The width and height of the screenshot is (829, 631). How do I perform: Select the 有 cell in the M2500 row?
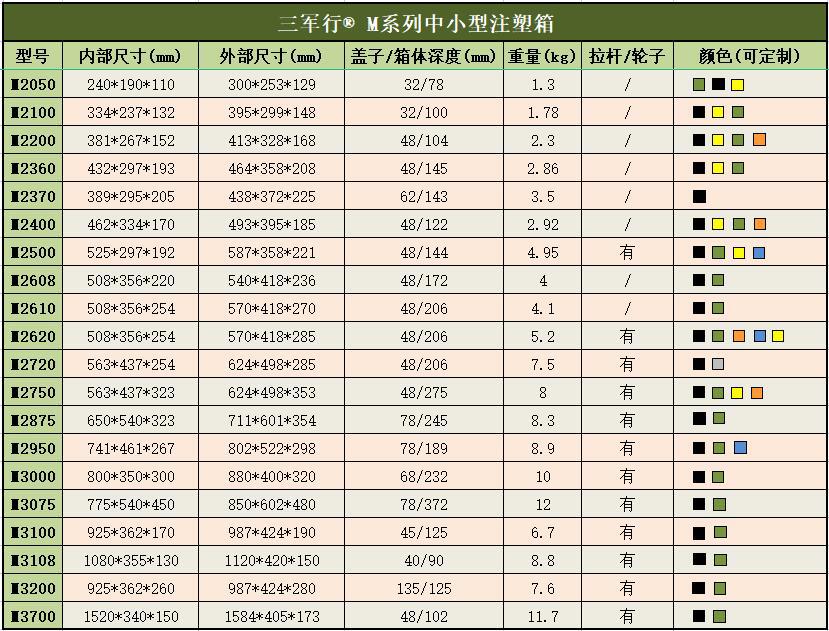tap(627, 252)
